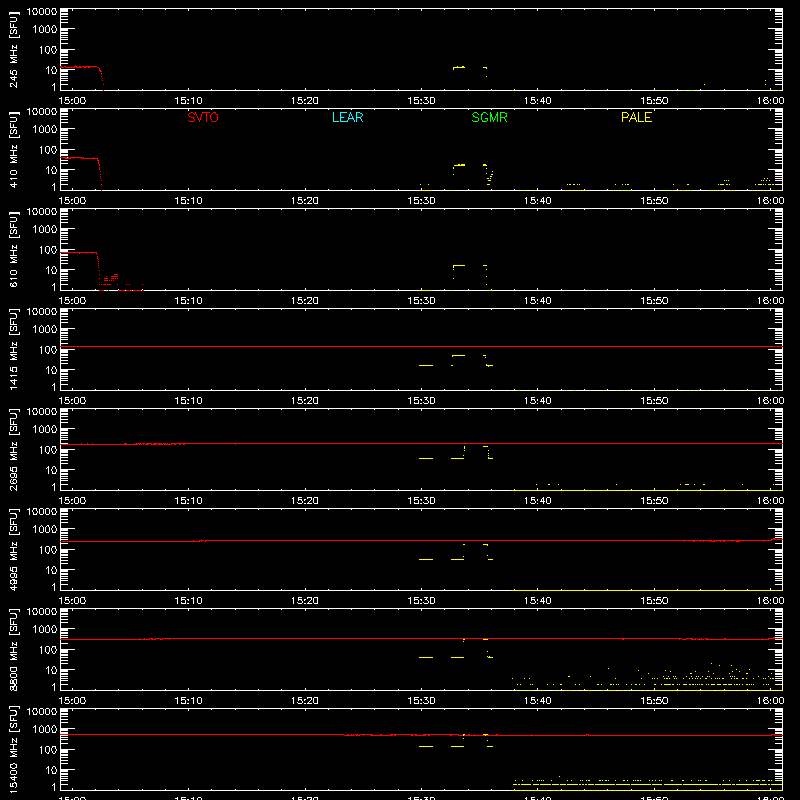Click the 15:40 tick below the 610 MHz panel

537,301
